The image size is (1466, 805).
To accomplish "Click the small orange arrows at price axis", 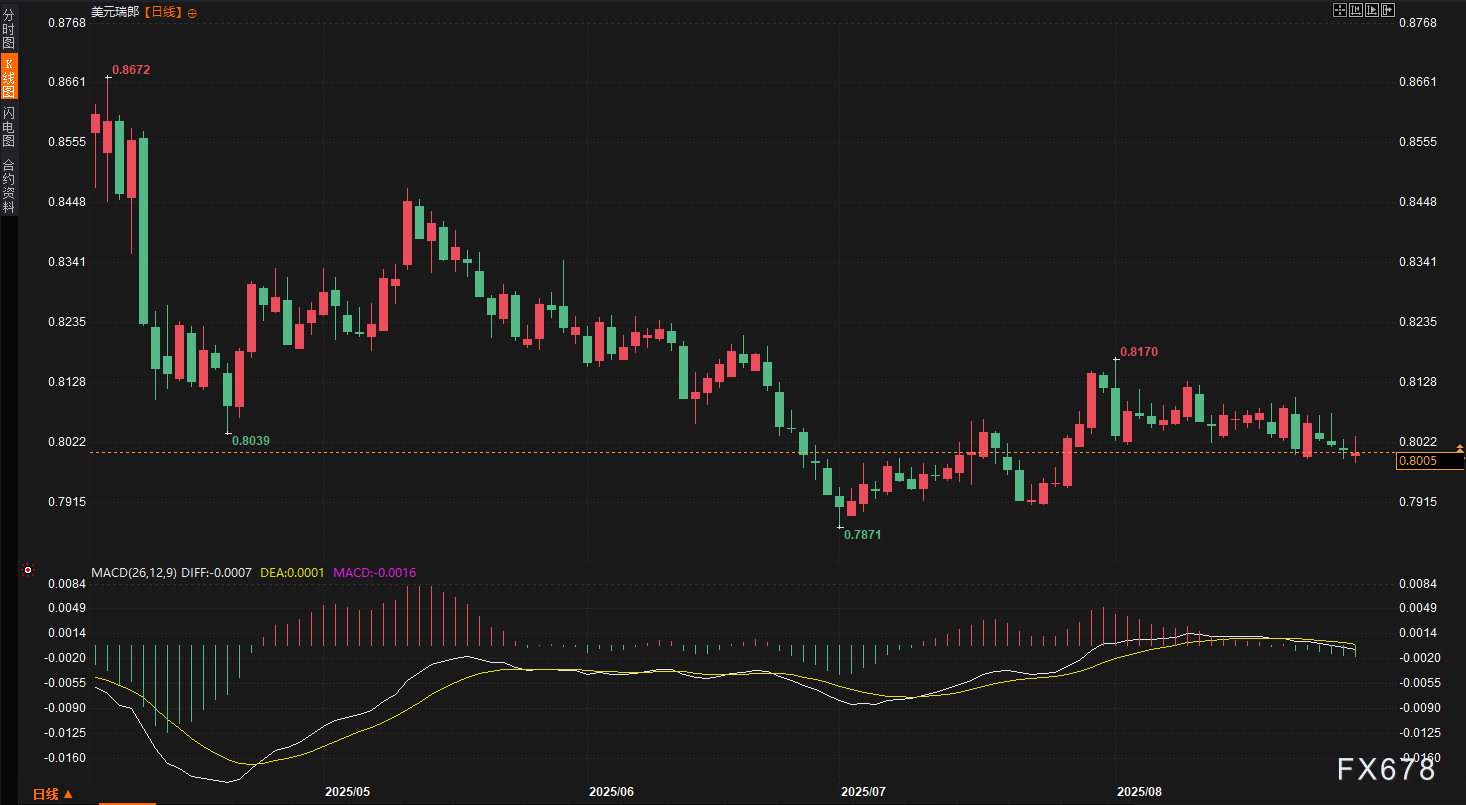I will [x=1460, y=449].
